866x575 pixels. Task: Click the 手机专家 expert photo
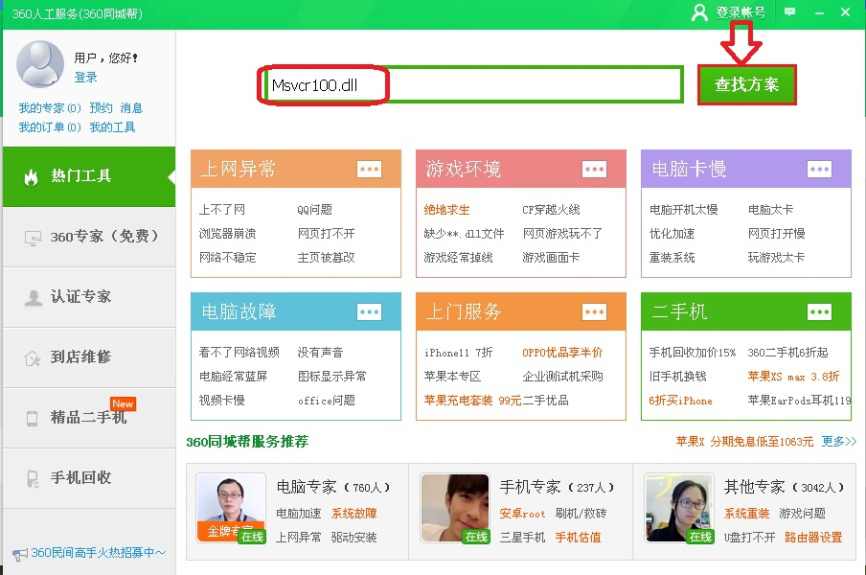click(455, 508)
